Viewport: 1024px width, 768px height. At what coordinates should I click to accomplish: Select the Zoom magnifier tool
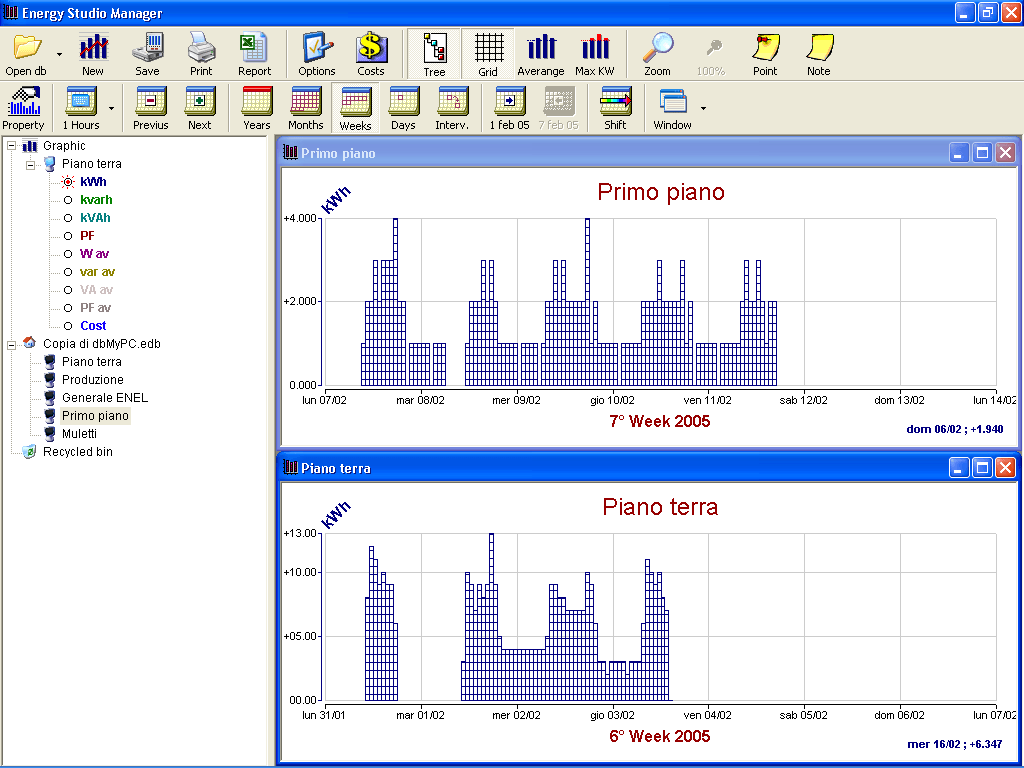[x=657, y=47]
